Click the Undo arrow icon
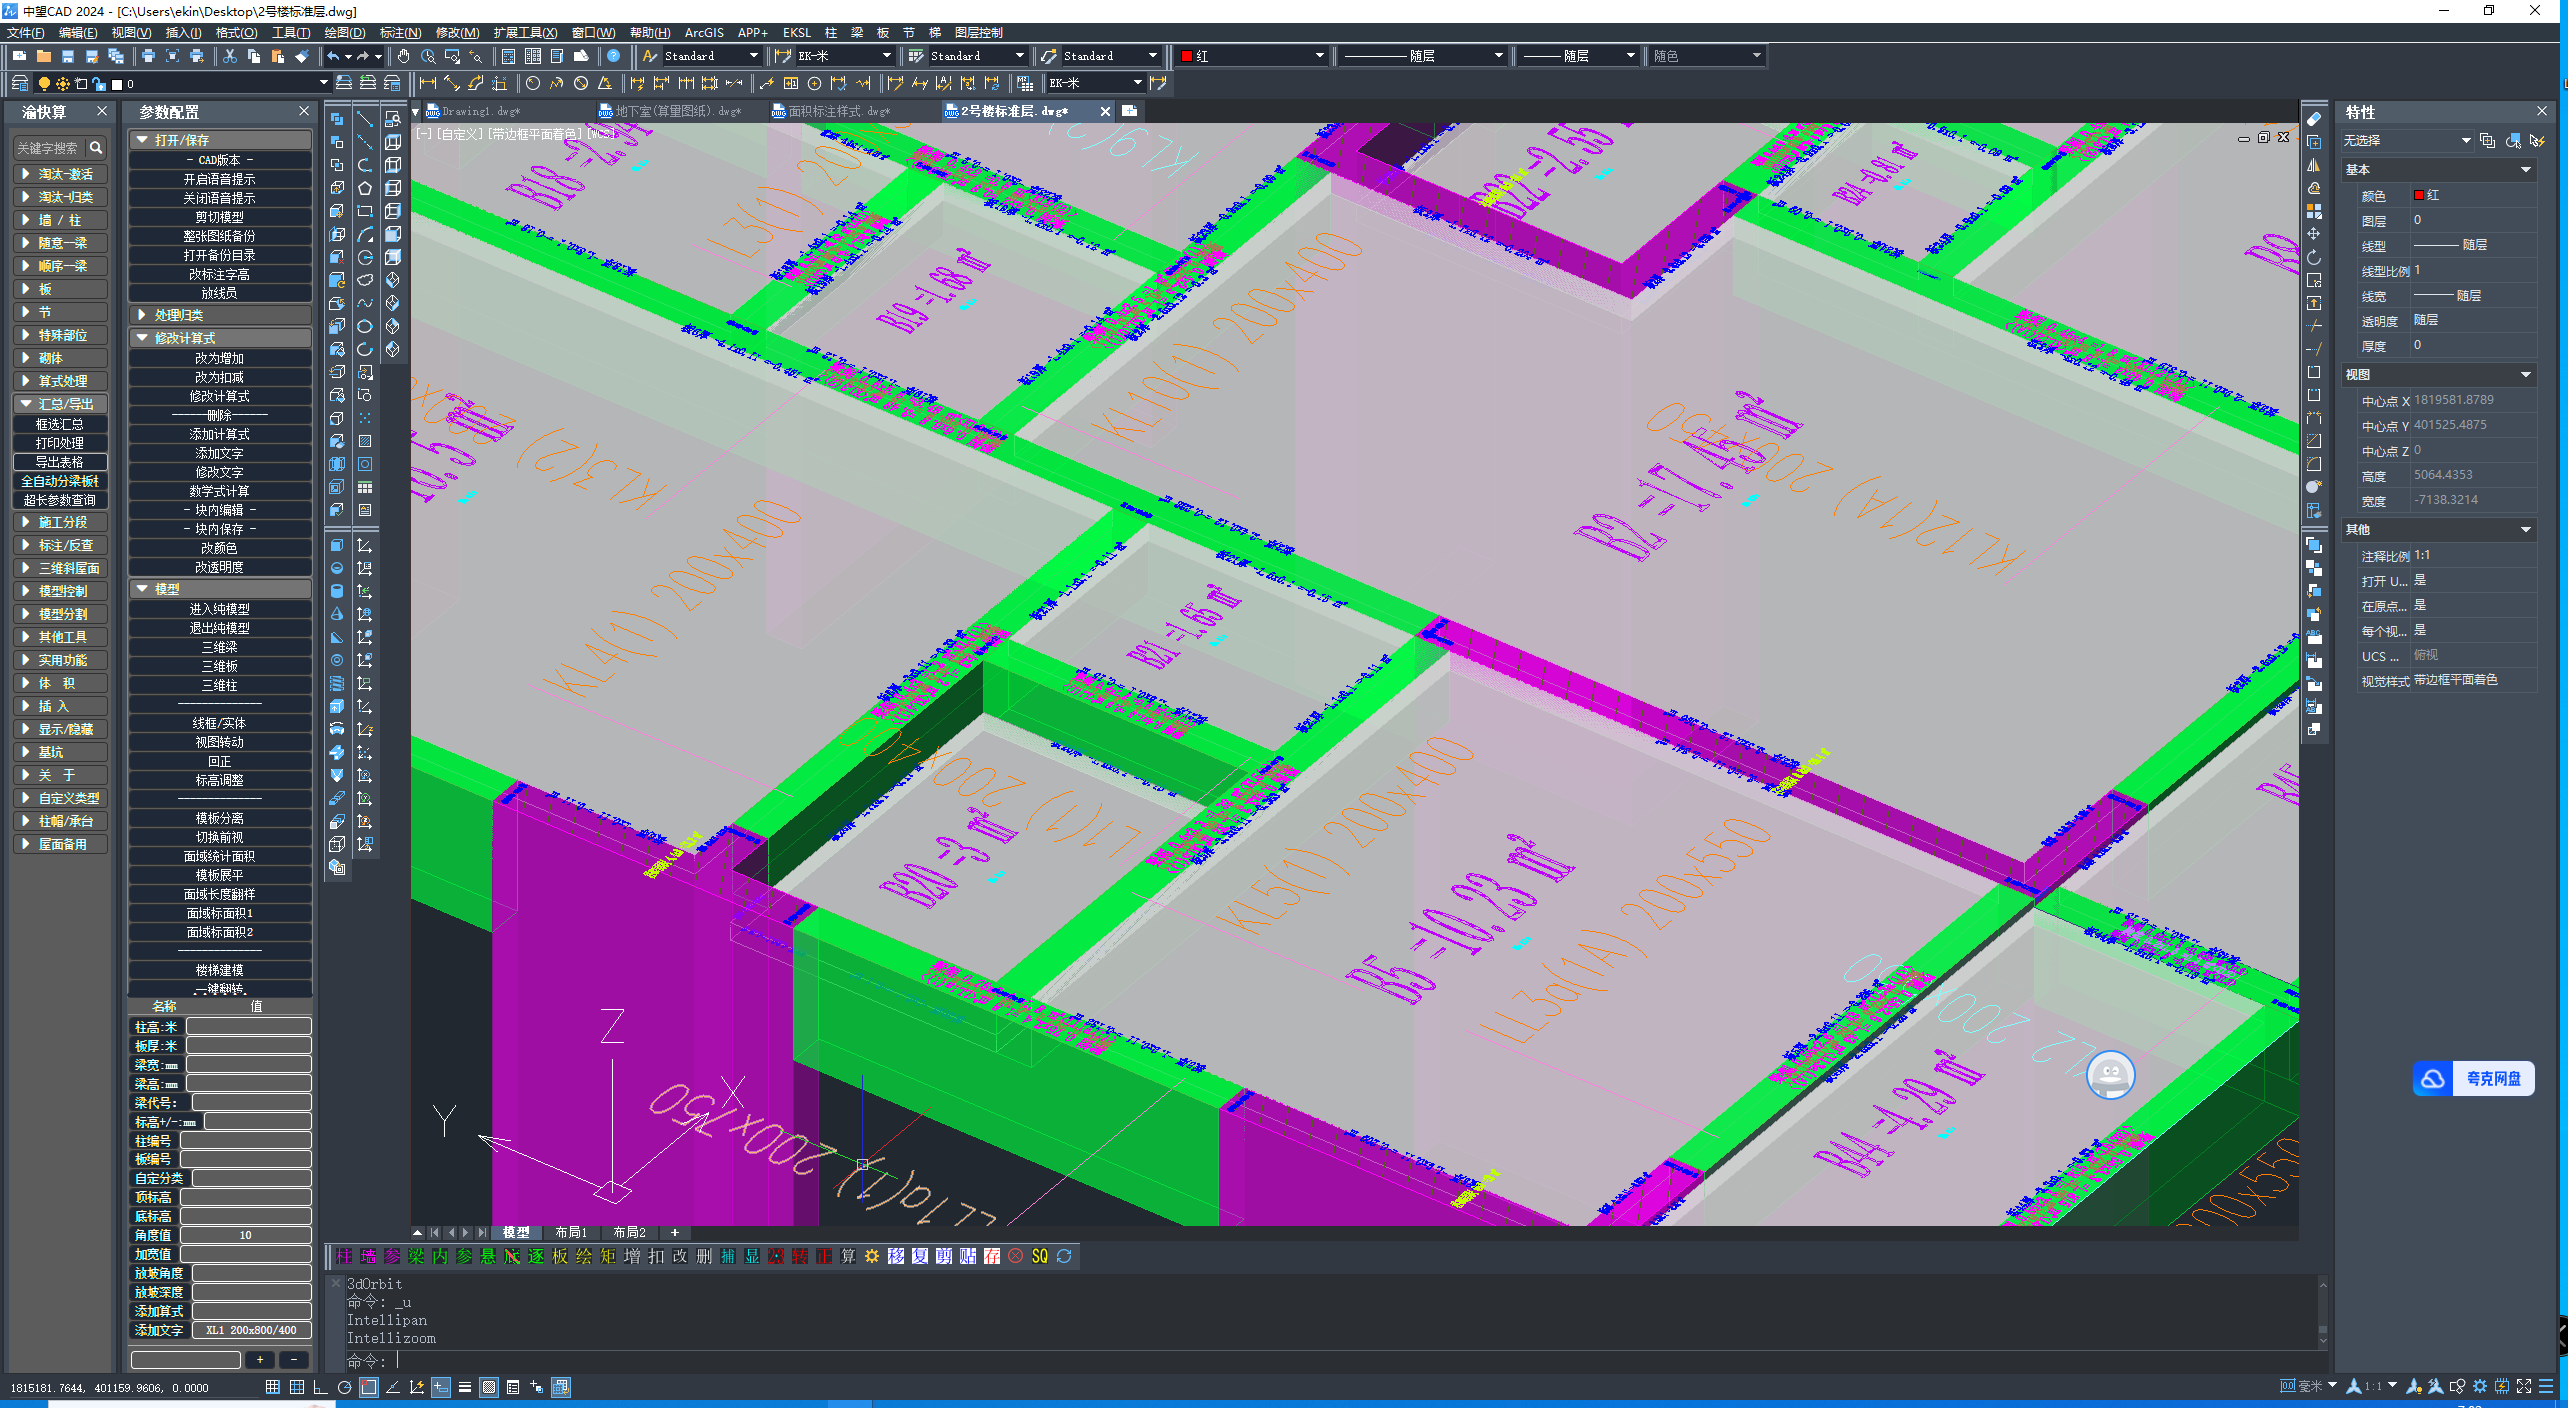2568x1408 pixels. (x=332, y=56)
